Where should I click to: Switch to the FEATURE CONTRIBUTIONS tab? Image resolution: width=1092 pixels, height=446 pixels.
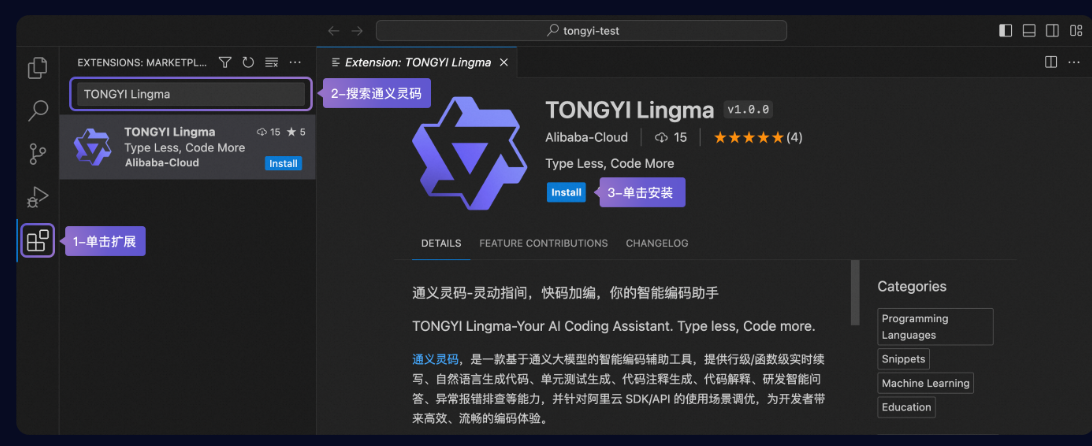pyautogui.click(x=543, y=243)
